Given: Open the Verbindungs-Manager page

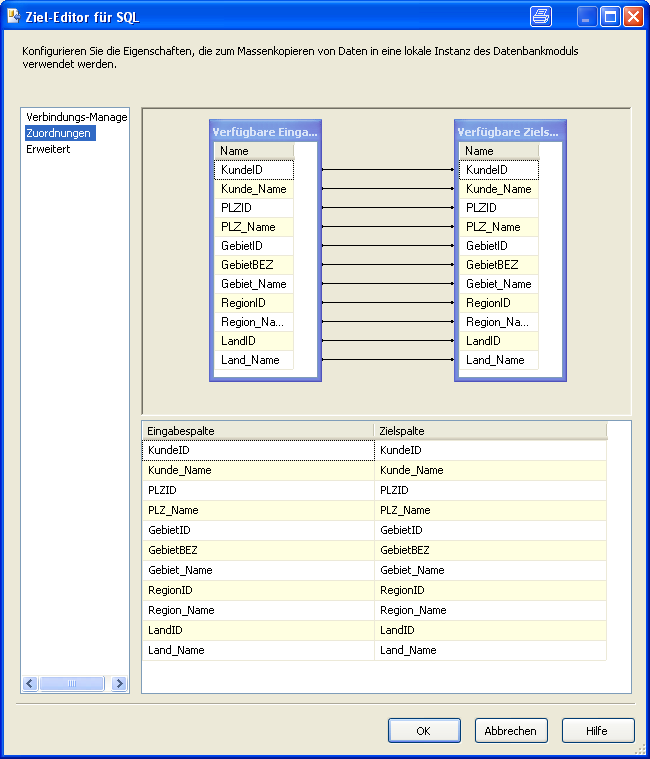Looking at the screenshot, I should 76,117.
